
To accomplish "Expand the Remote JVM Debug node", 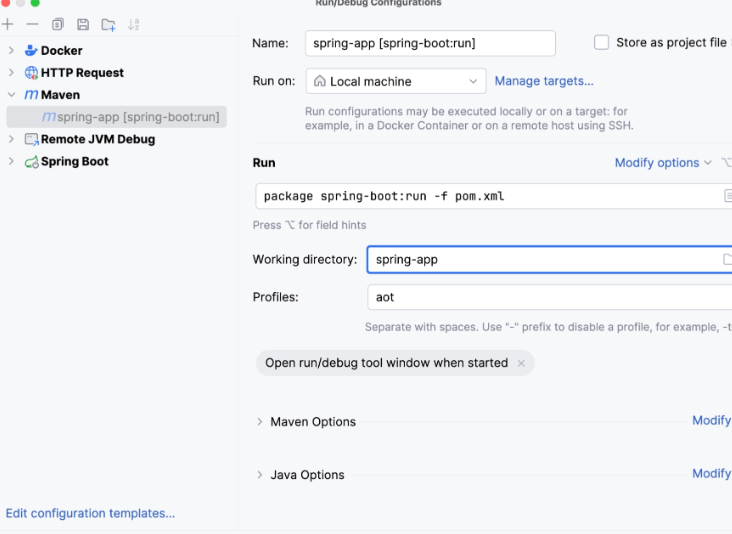I will click(x=11, y=139).
